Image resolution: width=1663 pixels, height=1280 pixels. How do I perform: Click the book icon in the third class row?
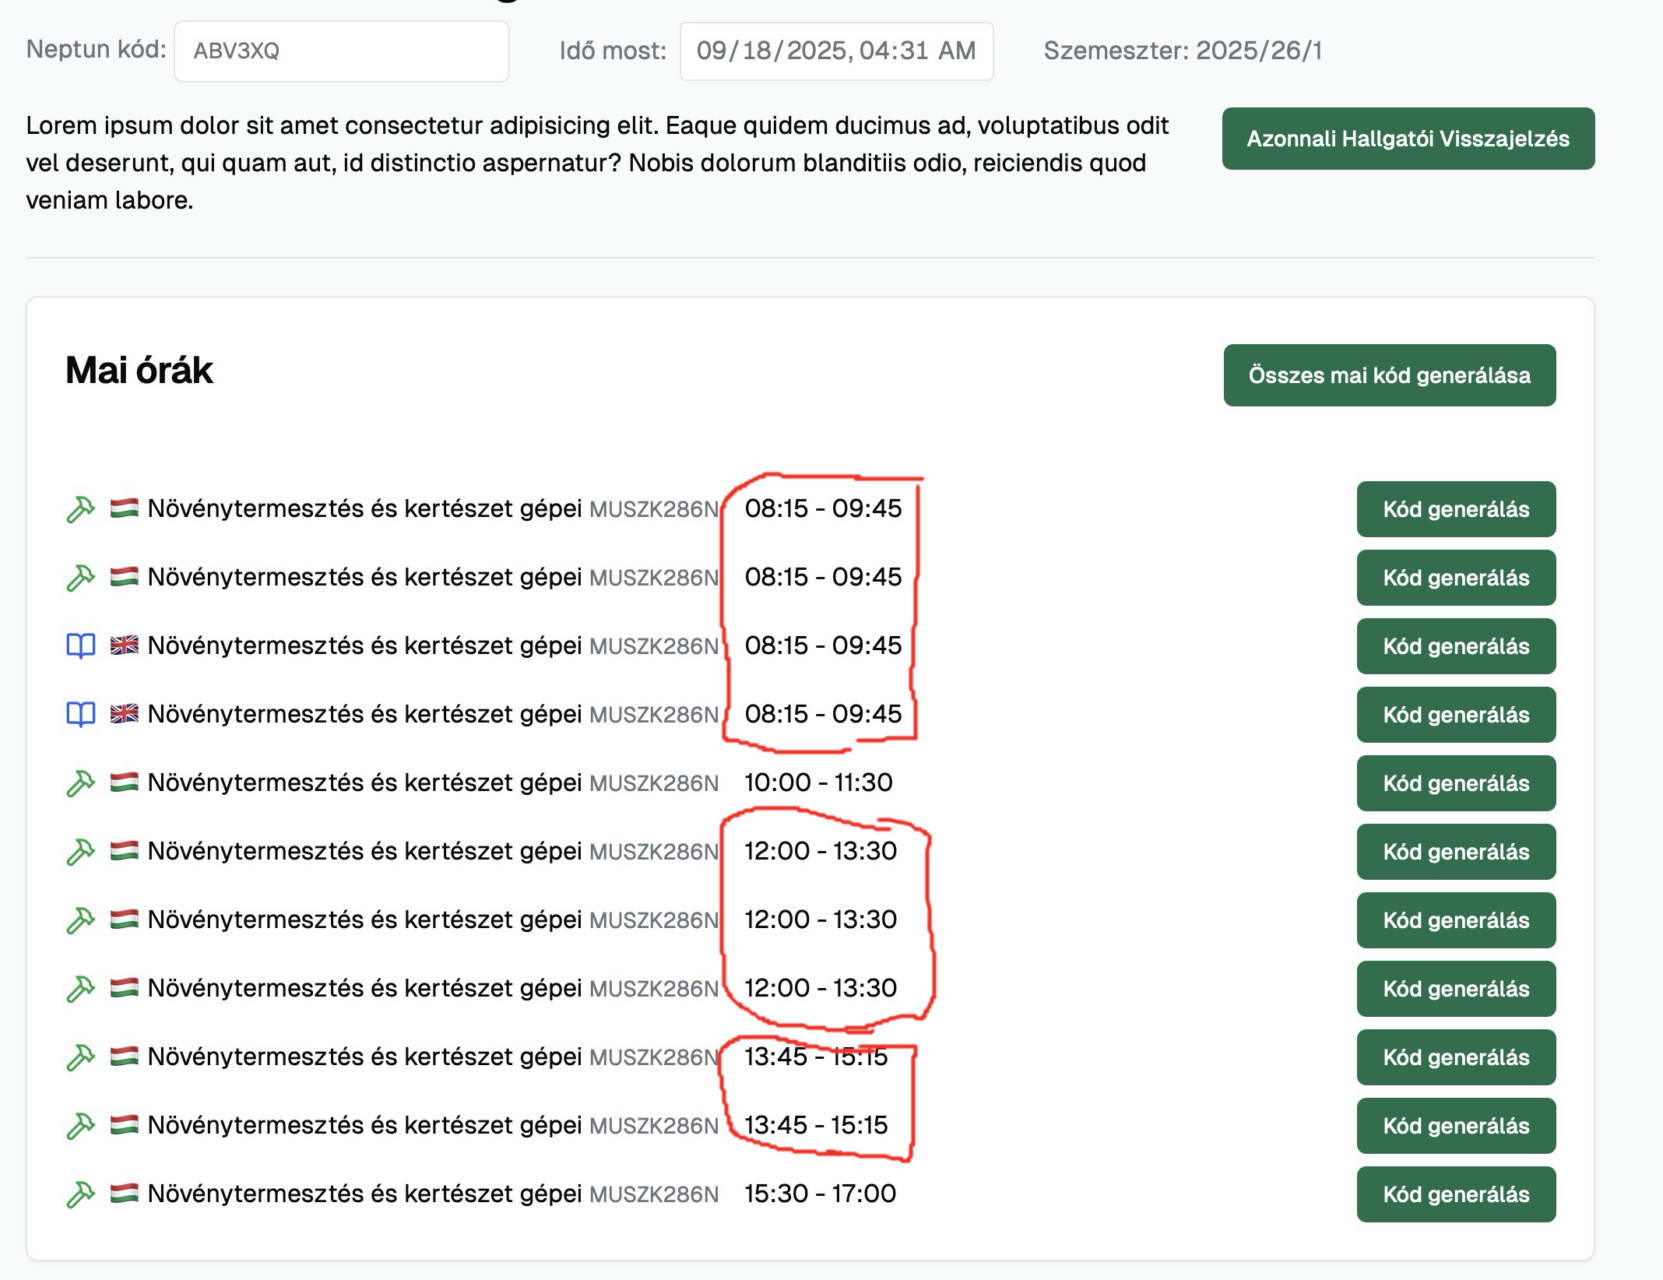(80, 646)
